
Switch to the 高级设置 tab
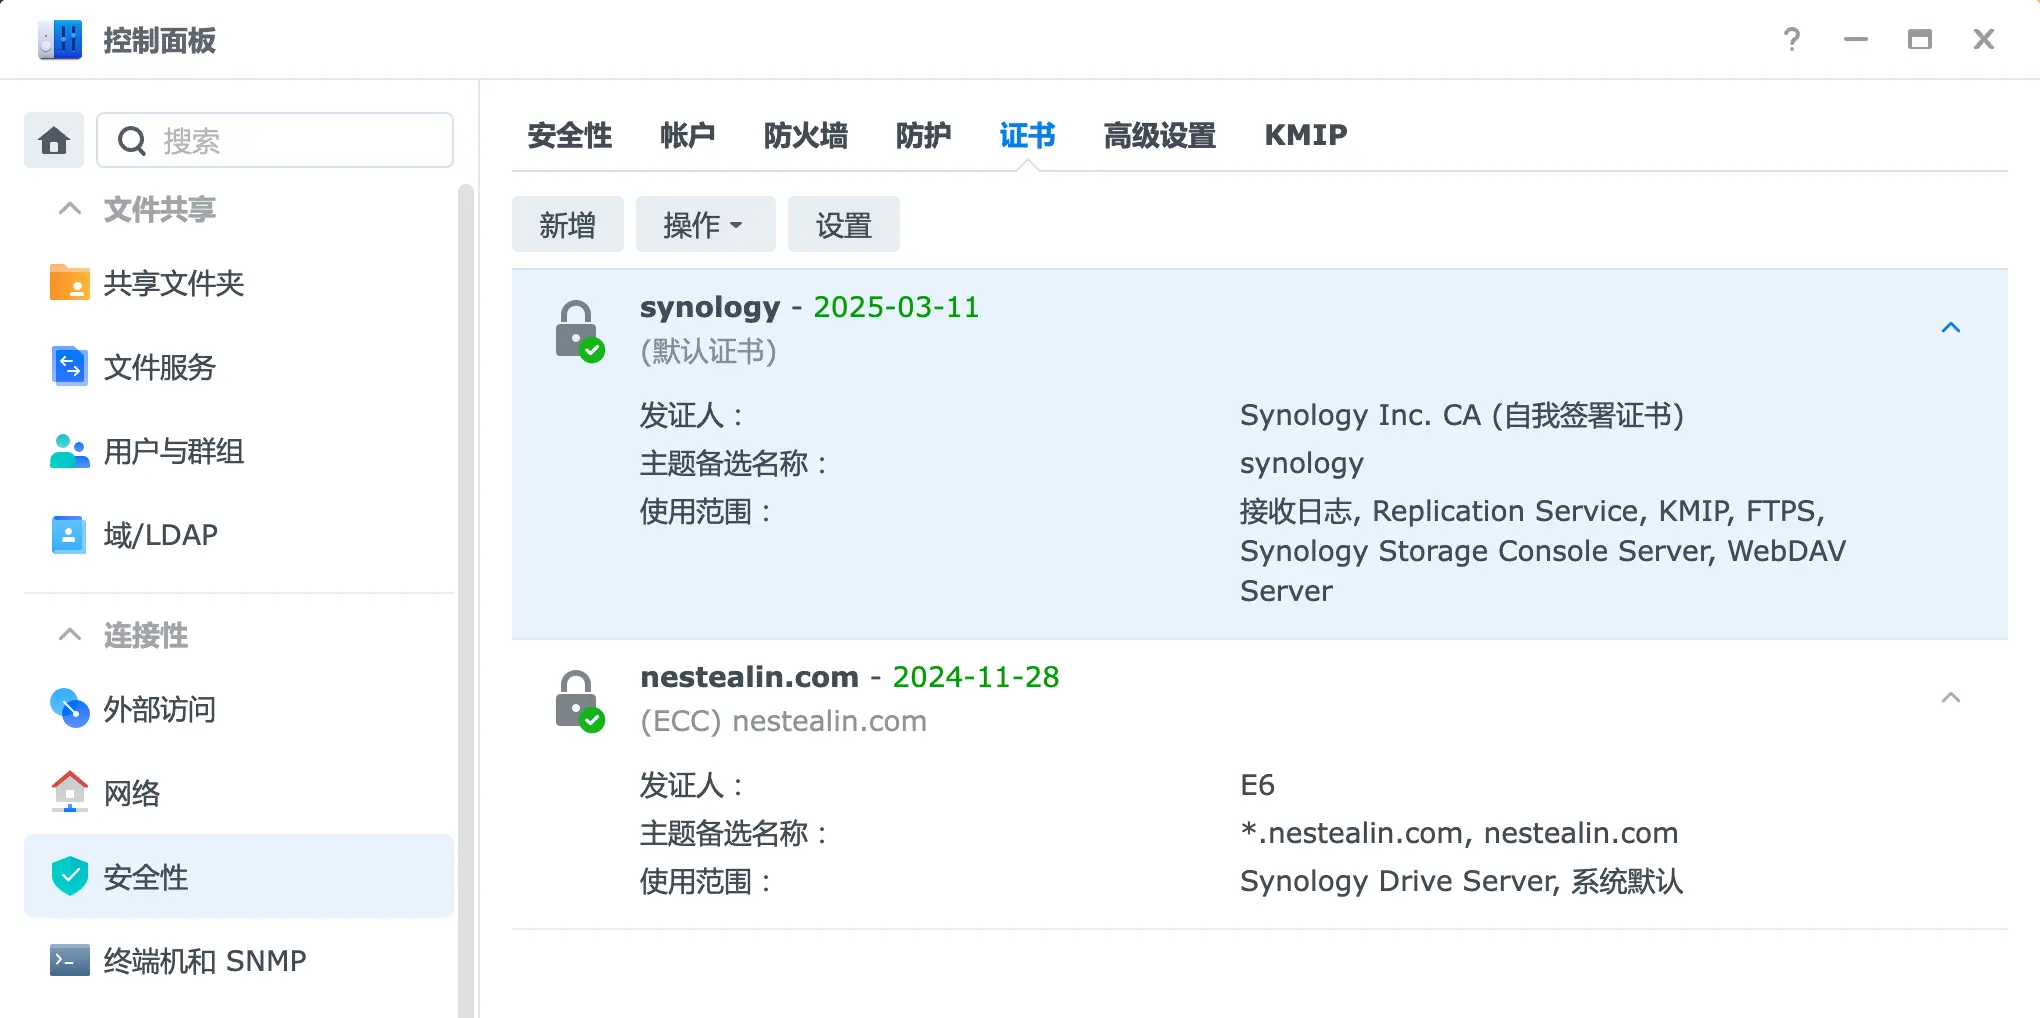tap(1160, 135)
